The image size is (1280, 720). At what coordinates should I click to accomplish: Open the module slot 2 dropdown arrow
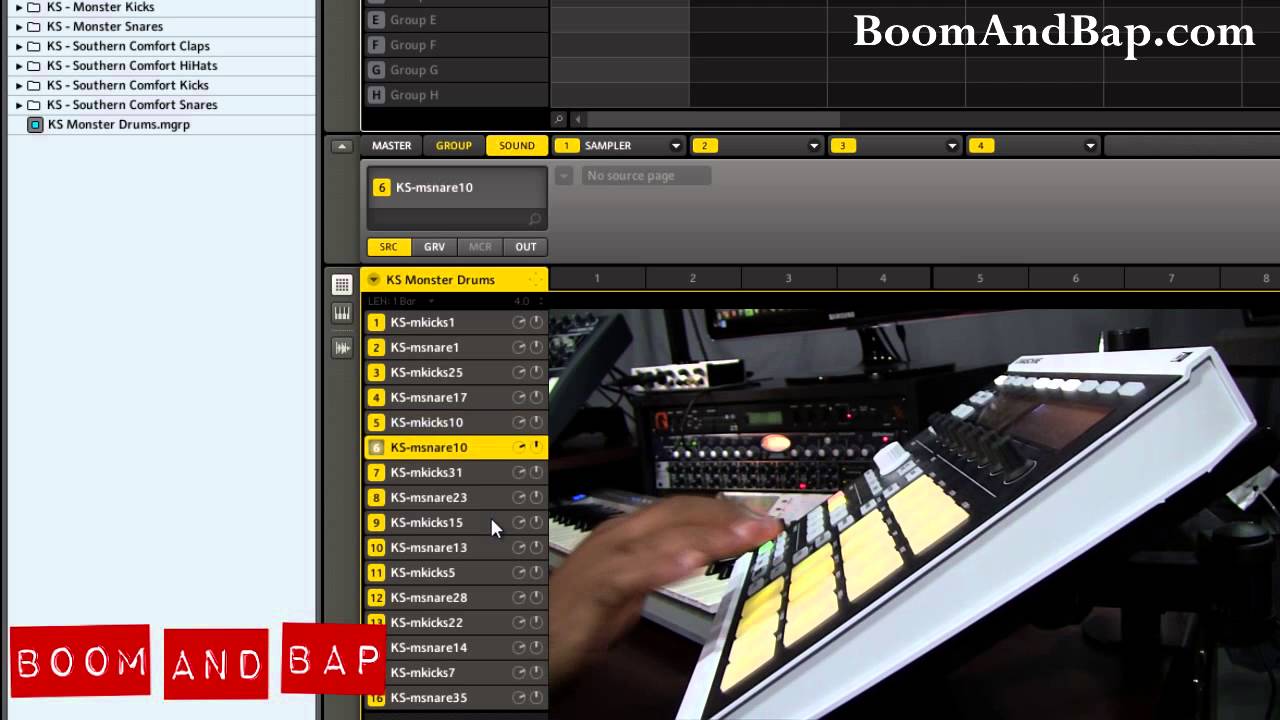click(814, 146)
